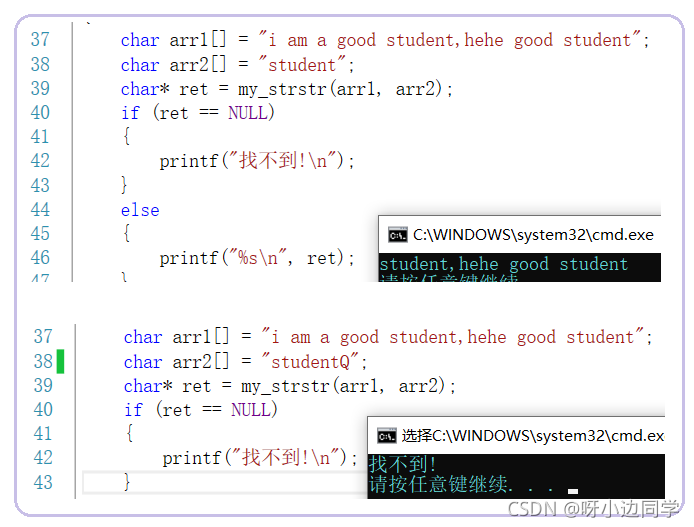Click upper line 38 declaring arr2 "student"
Screen dimensions: 694x527
(237, 65)
